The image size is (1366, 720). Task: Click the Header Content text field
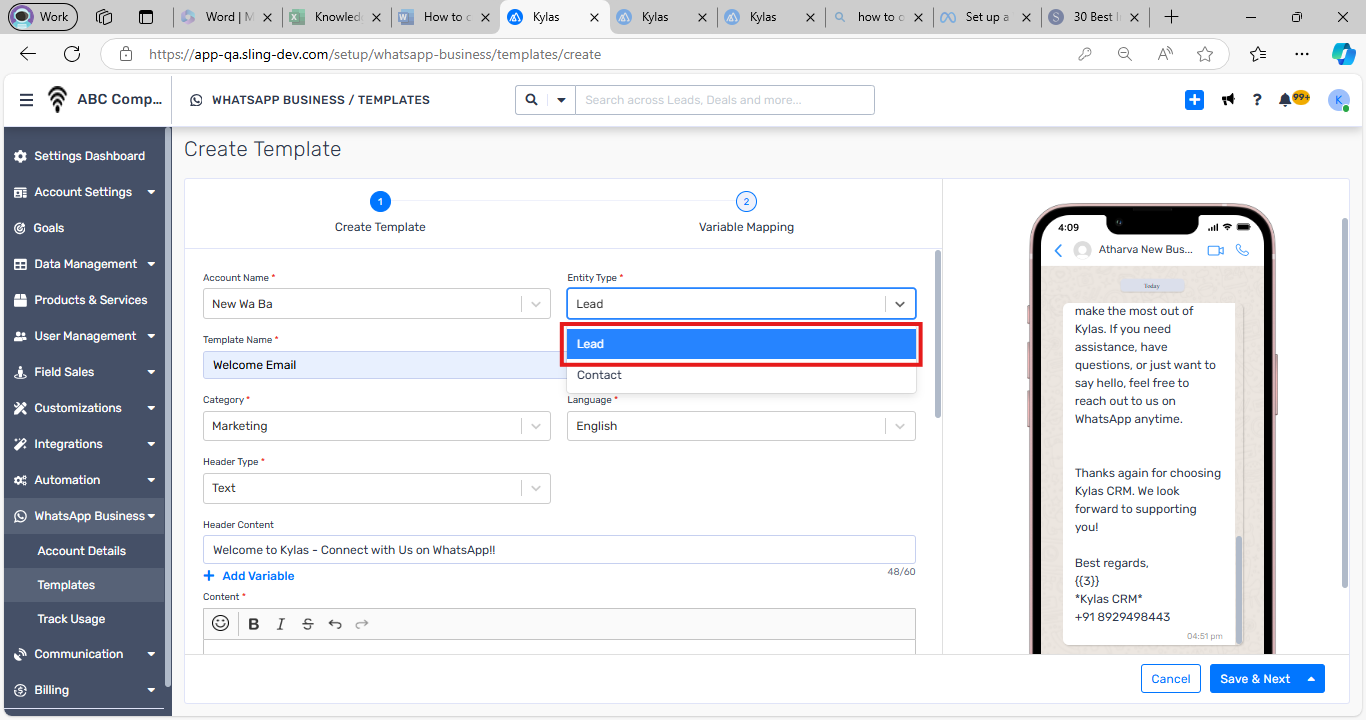pyautogui.click(x=559, y=550)
